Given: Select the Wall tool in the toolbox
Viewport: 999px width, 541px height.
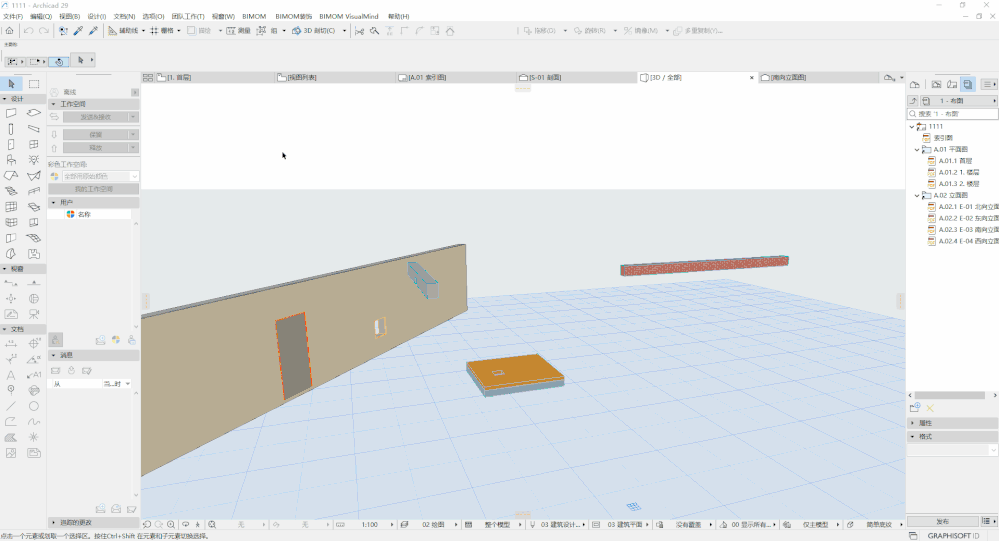Looking at the screenshot, I should pyautogui.click(x=11, y=113).
